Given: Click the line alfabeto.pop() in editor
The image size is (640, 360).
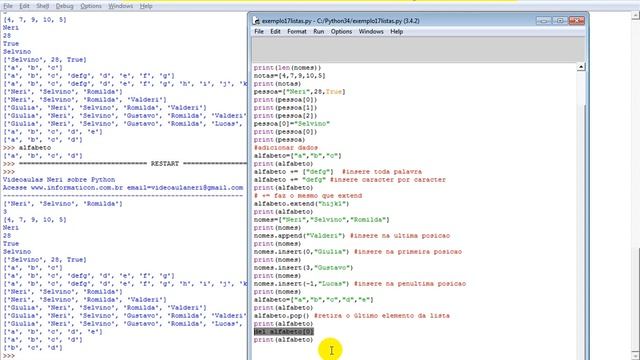Looking at the screenshot, I should (x=282, y=316).
